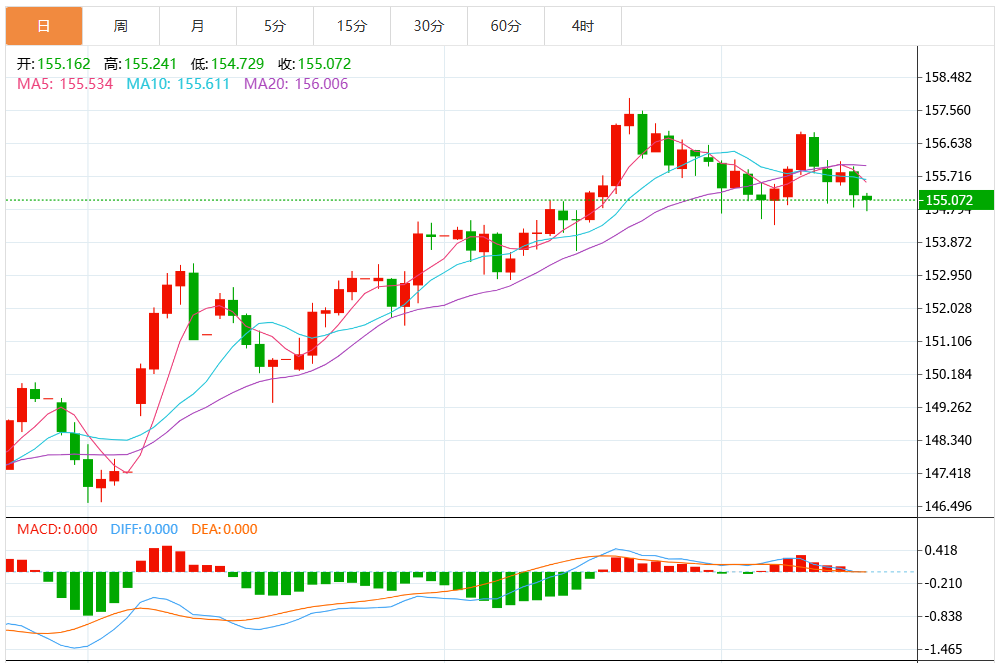1007x663 pixels.
Task: Show the 30分 interval chart
Action: (429, 26)
